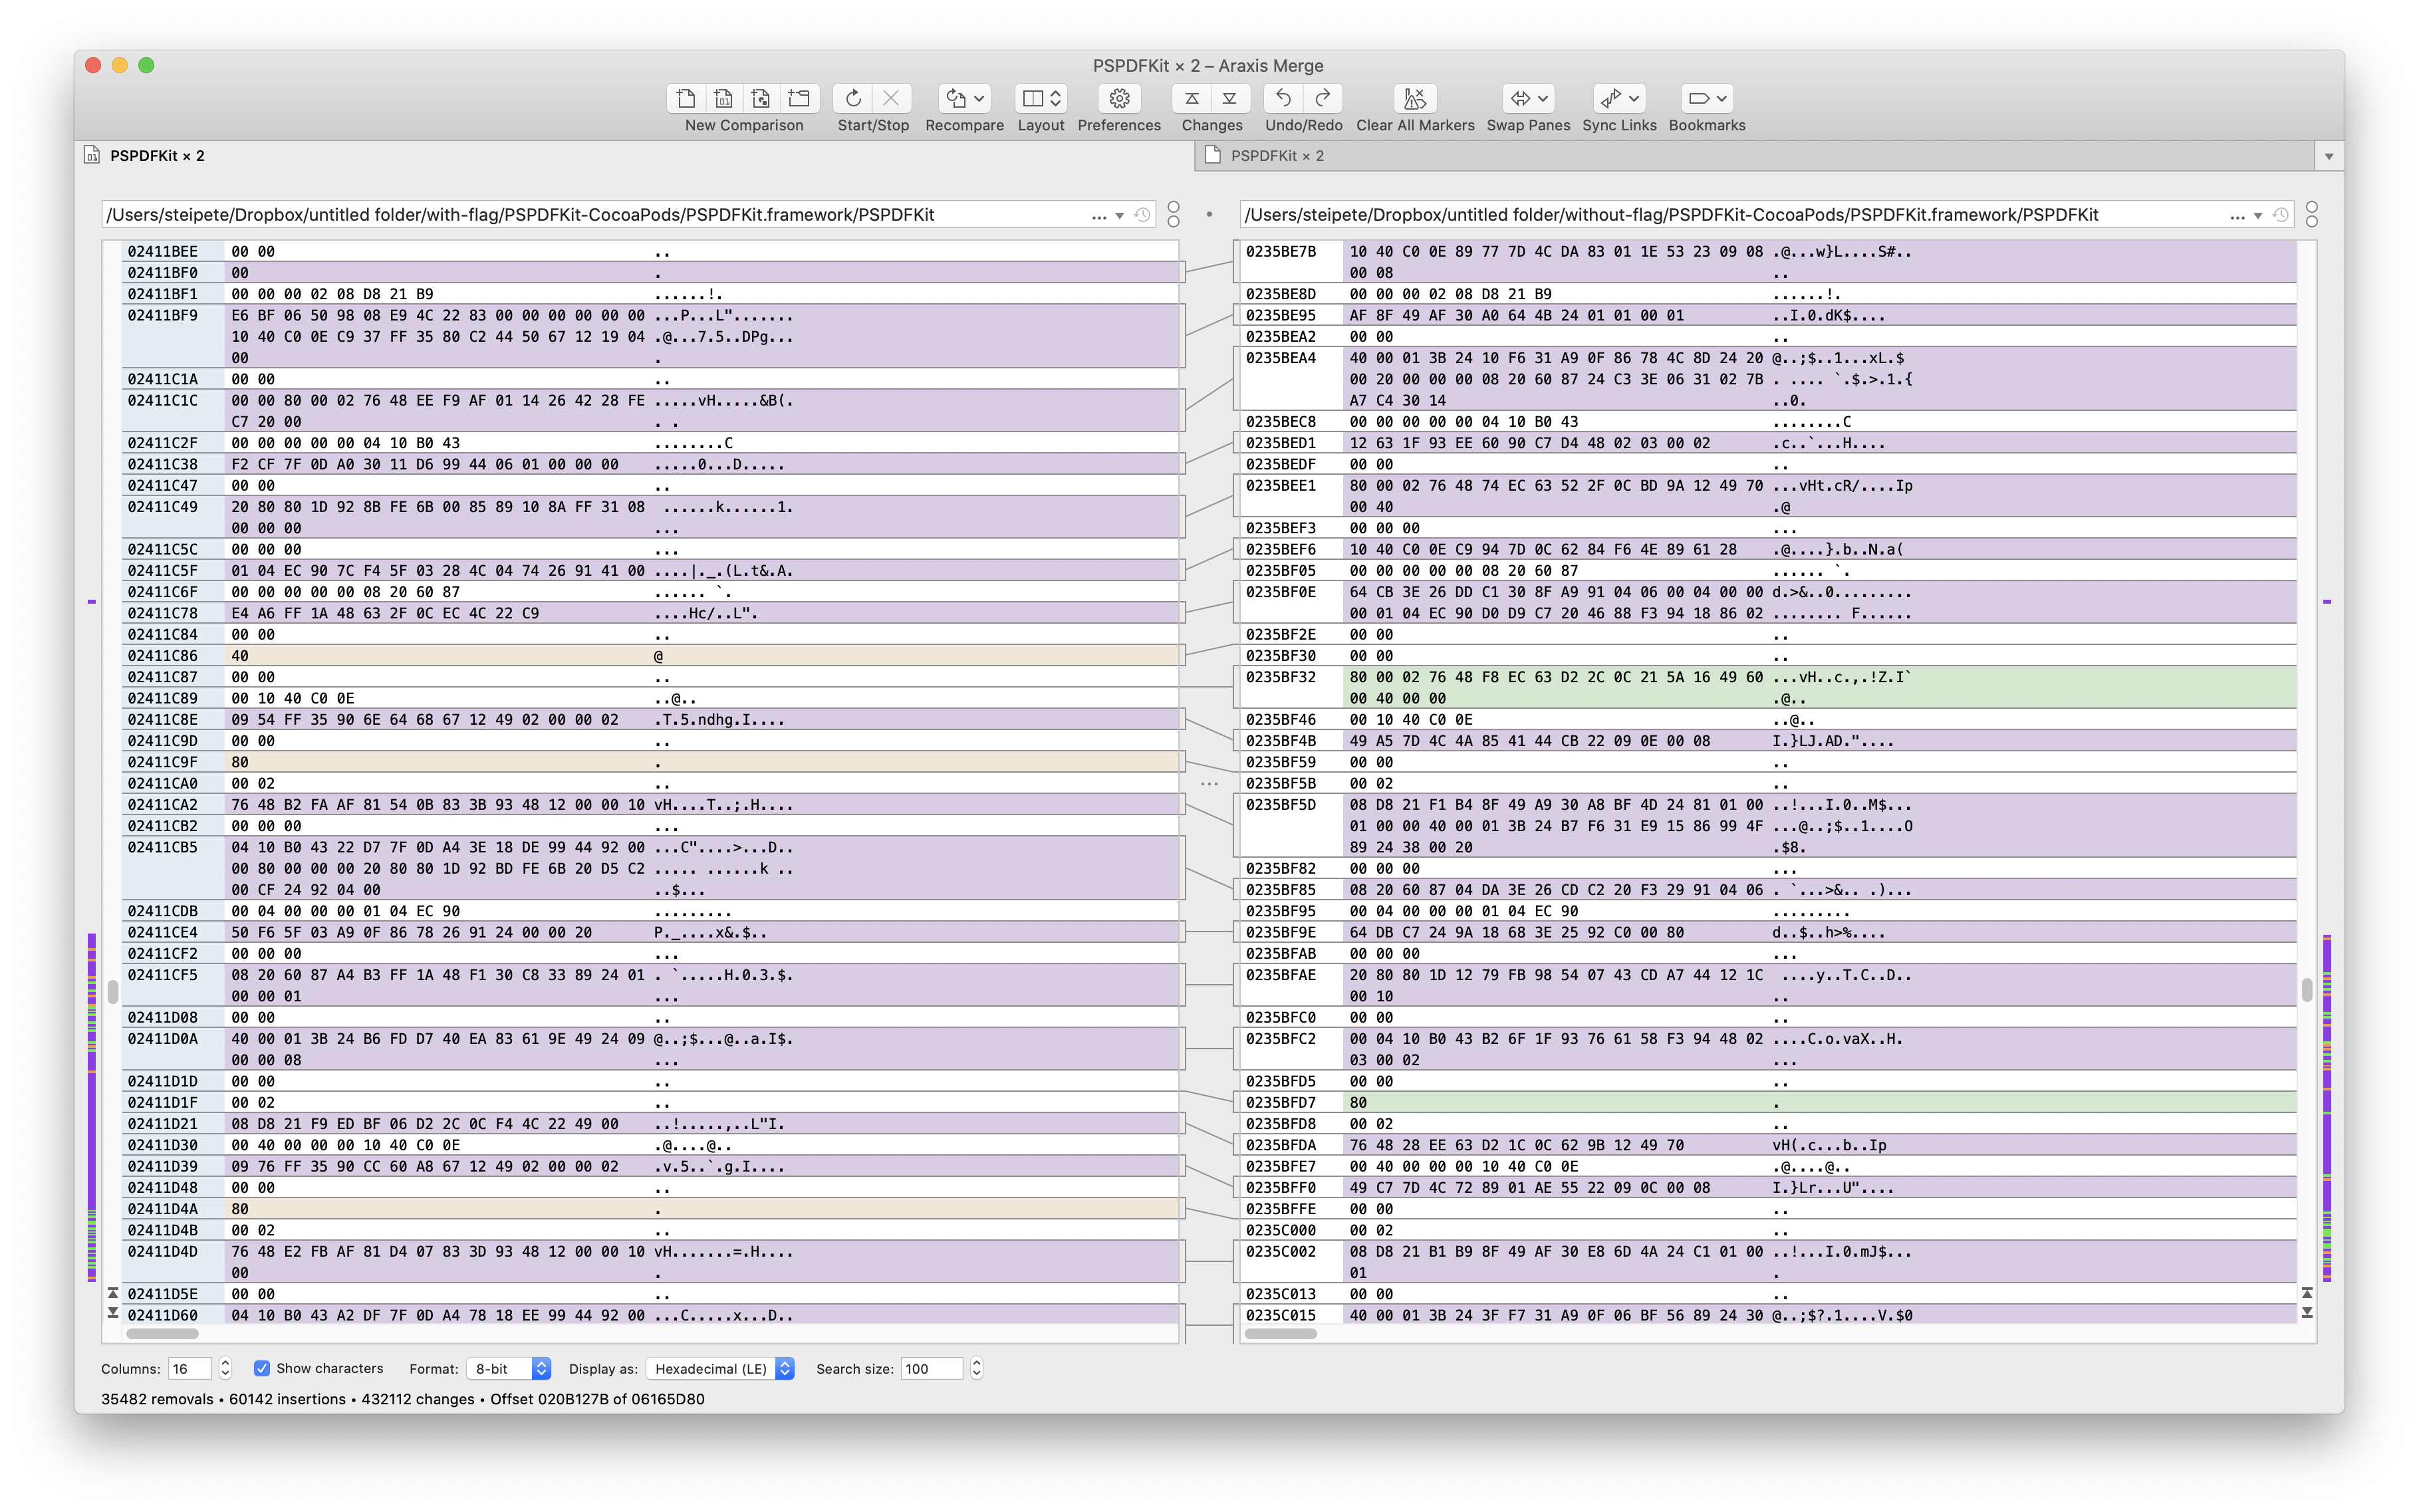Image resolution: width=2419 pixels, height=1512 pixels.
Task: Open the Sync Links dropdown
Action: [1634, 98]
